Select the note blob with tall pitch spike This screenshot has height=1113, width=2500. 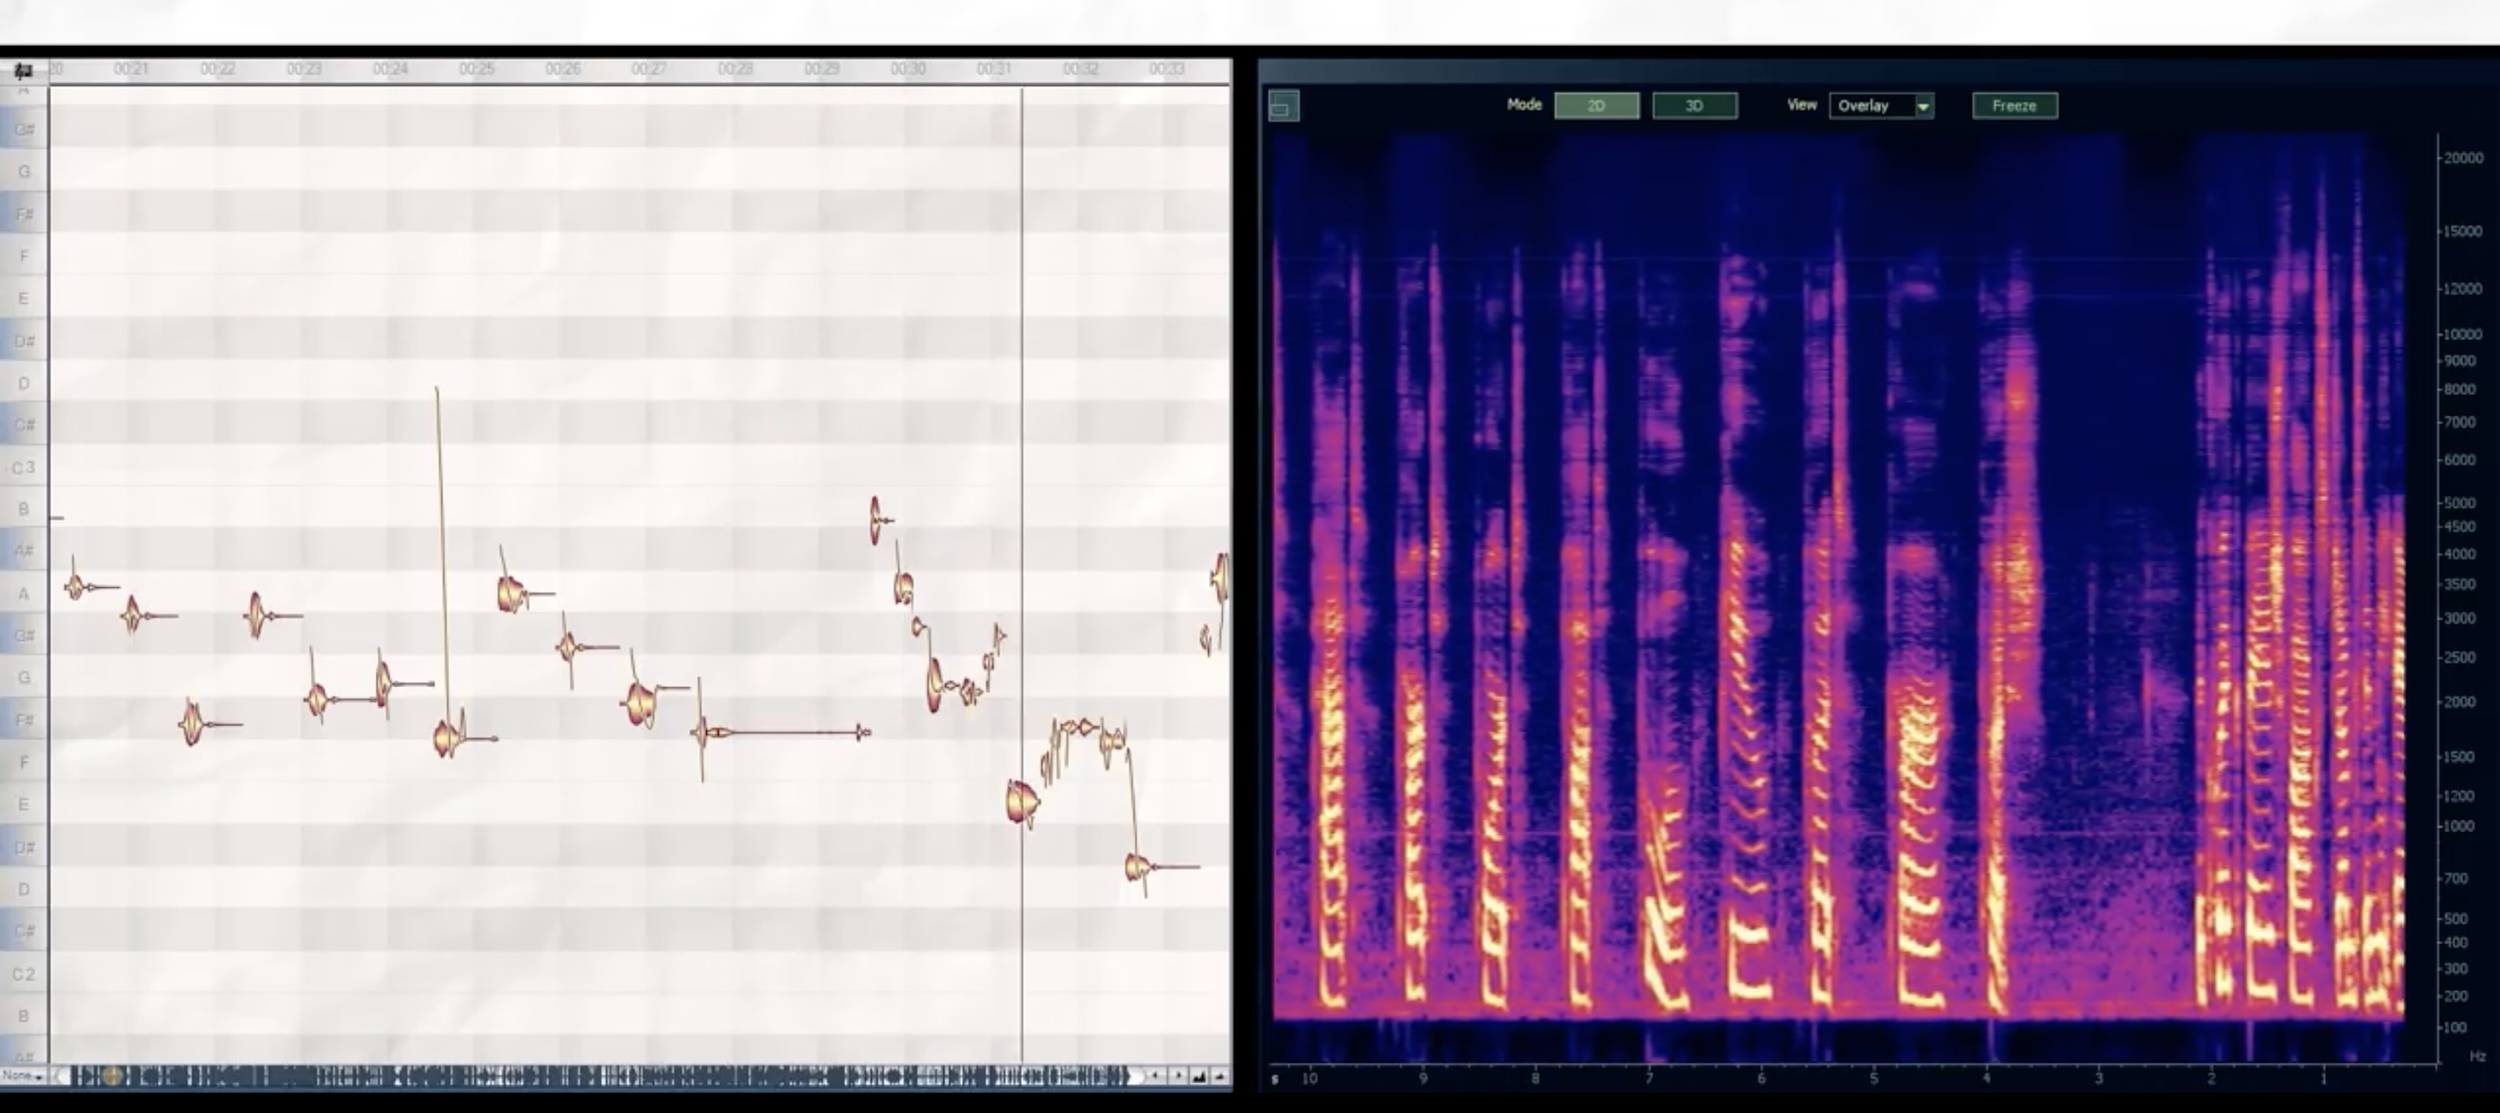(449, 738)
